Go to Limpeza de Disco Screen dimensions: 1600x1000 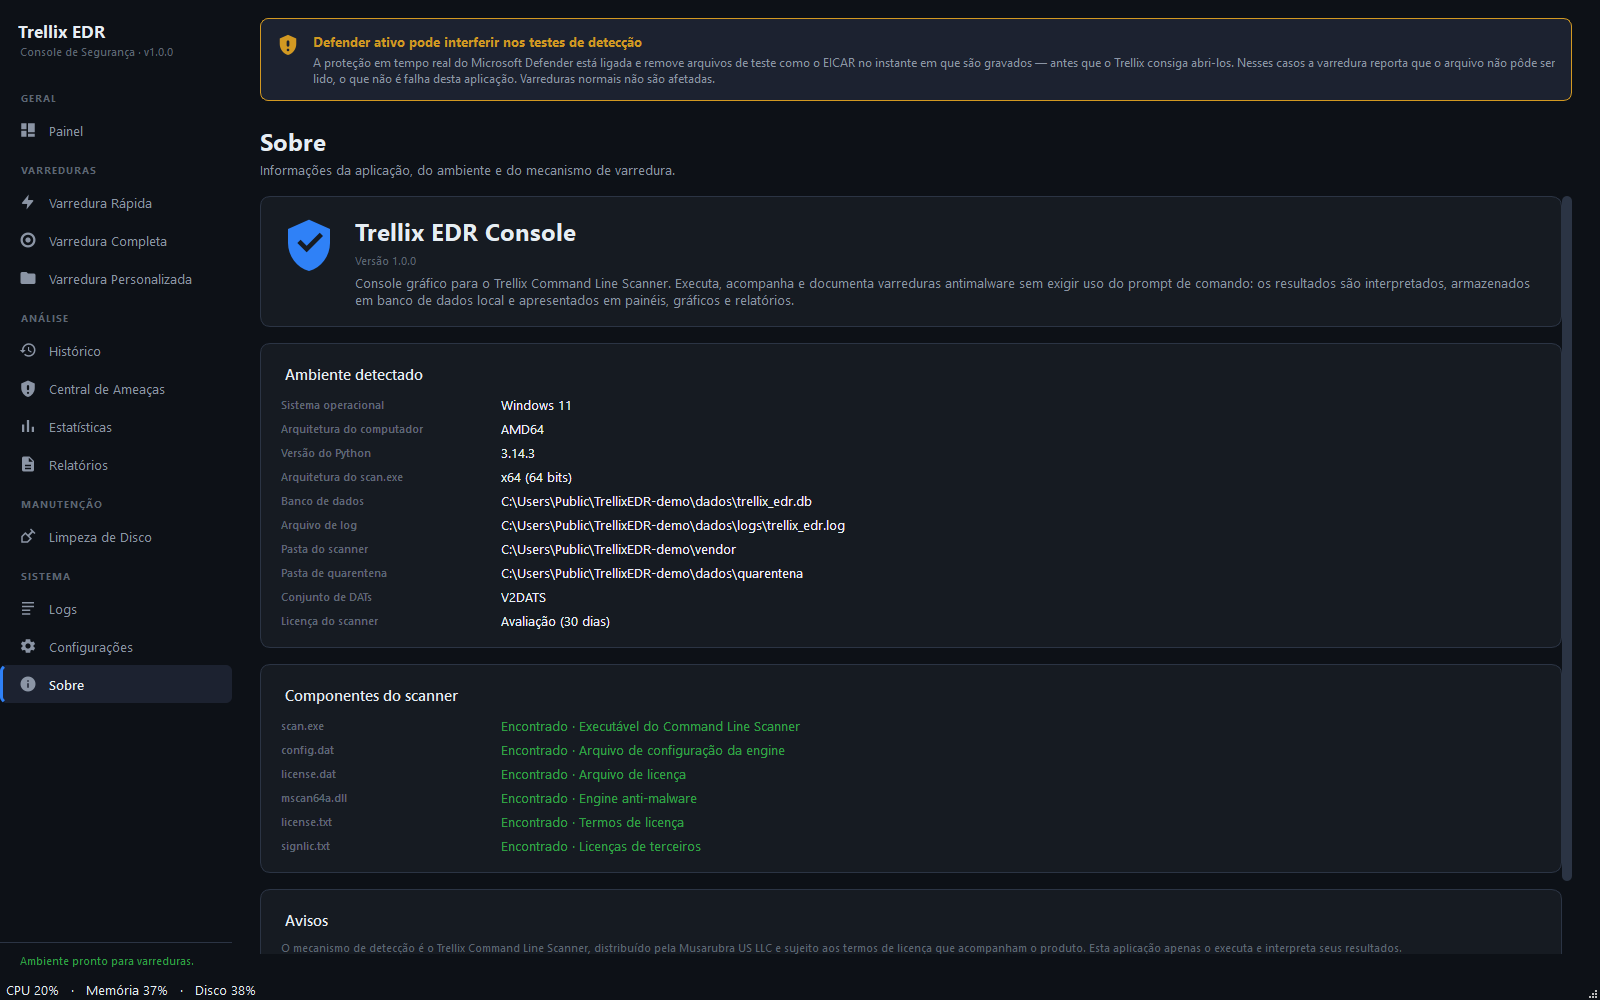click(x=116, y=537)
